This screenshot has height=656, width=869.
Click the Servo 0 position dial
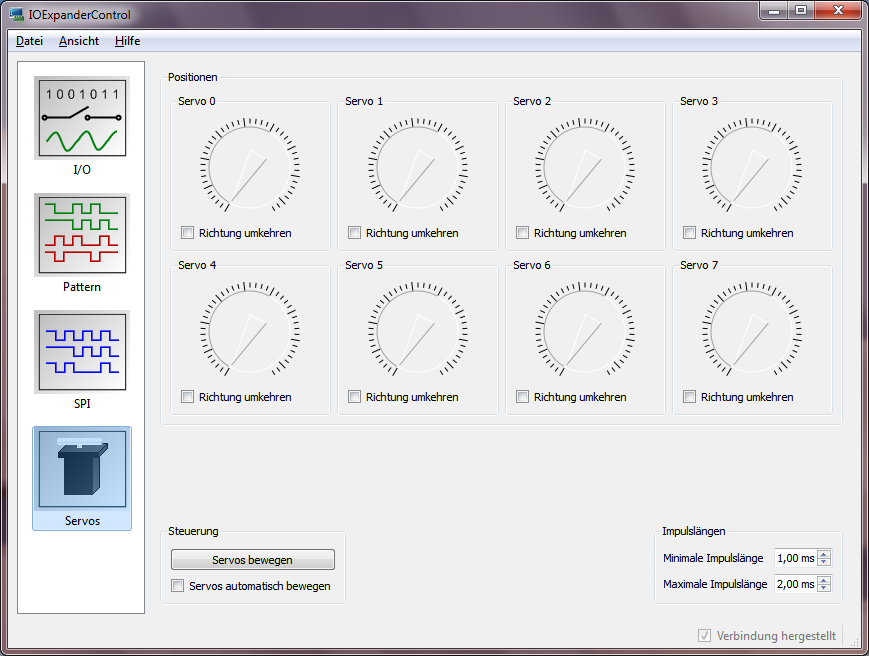tap(250, 166)
